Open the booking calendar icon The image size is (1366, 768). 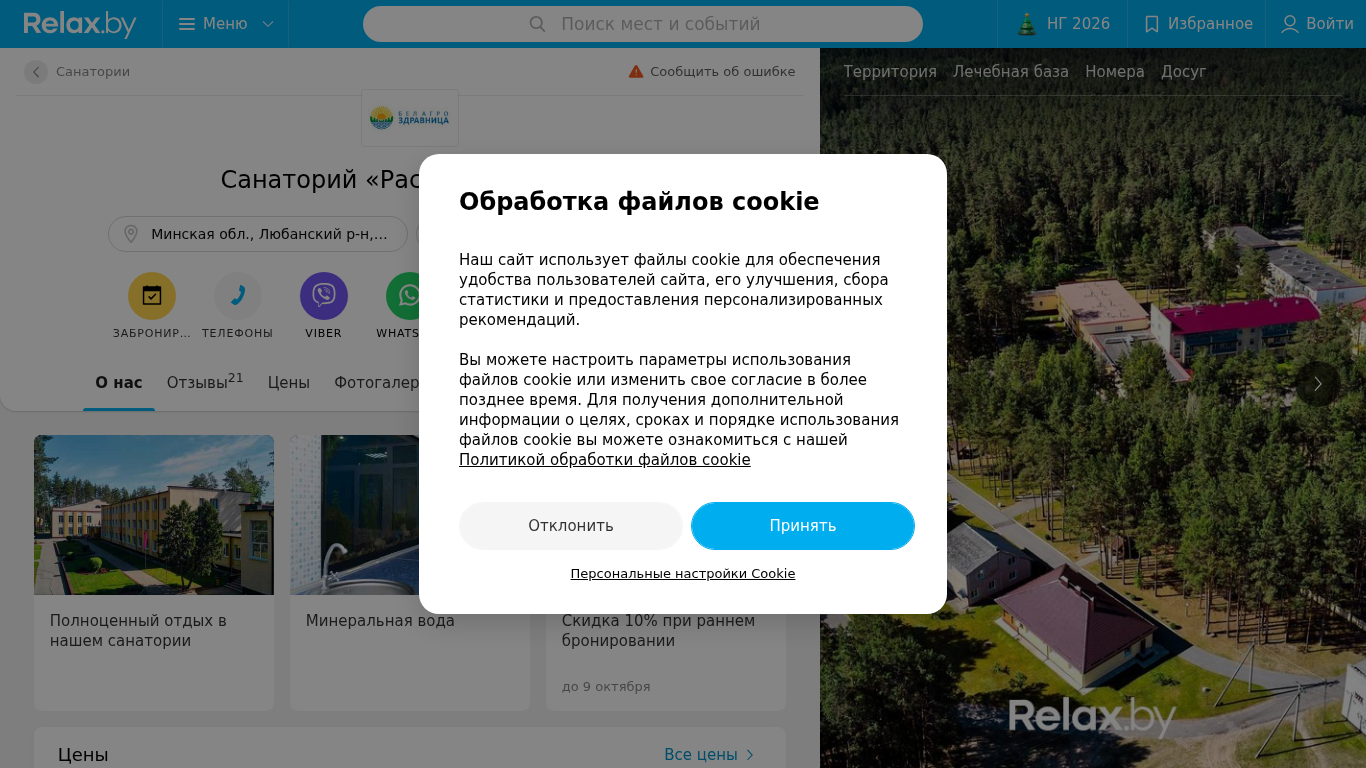click(152, 296)
